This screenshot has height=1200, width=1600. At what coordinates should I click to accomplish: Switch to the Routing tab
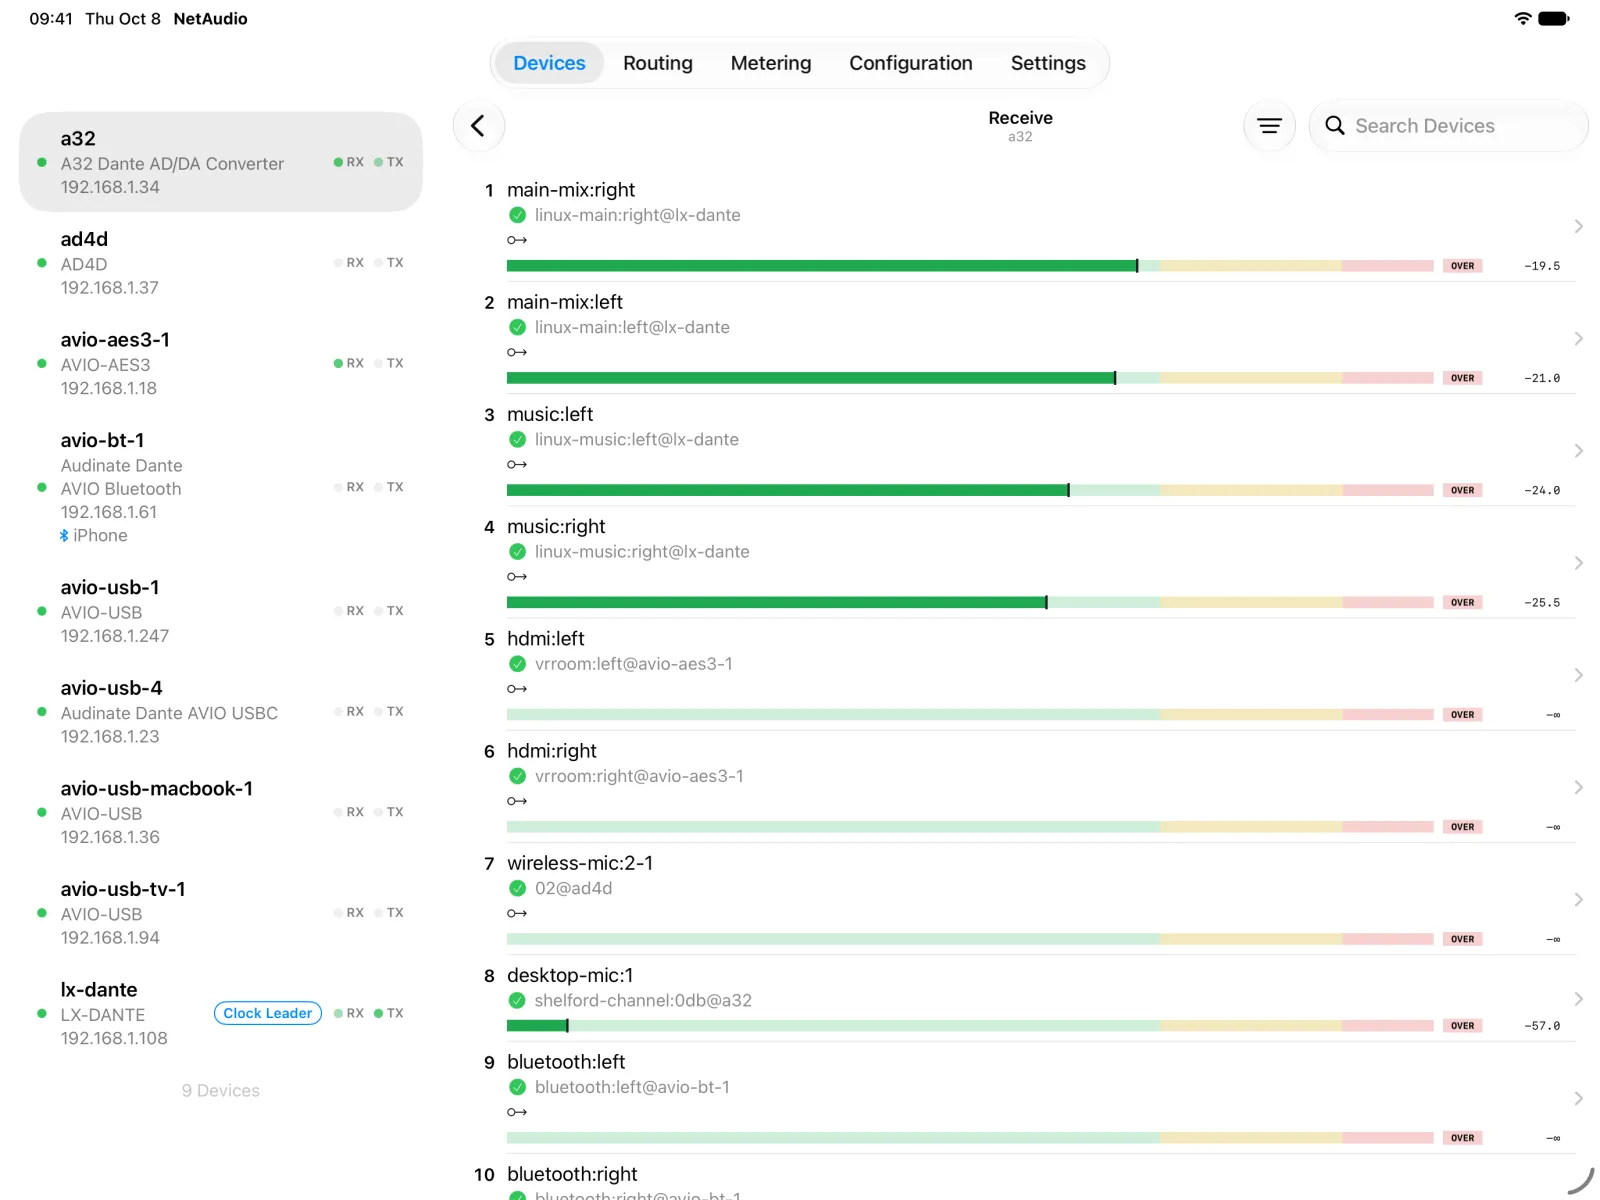[658, 63]
